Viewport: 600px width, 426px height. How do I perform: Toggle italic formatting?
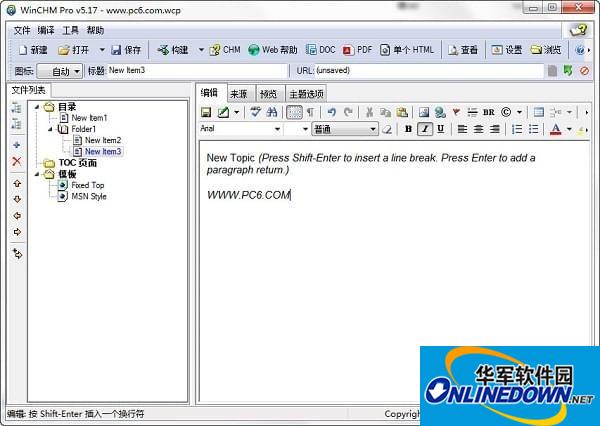(x=425, y=129)
